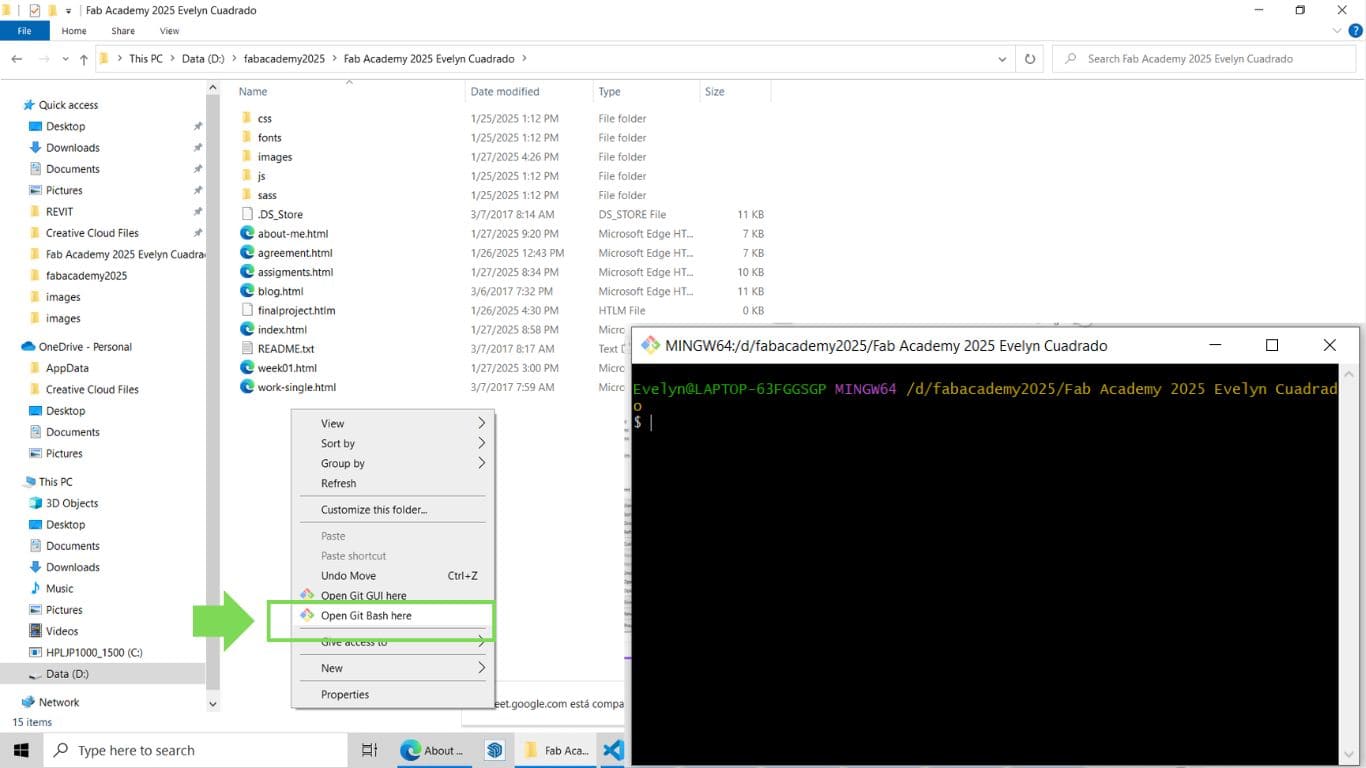
Task: Open the sass folder
Action: [x=267, y=195]
